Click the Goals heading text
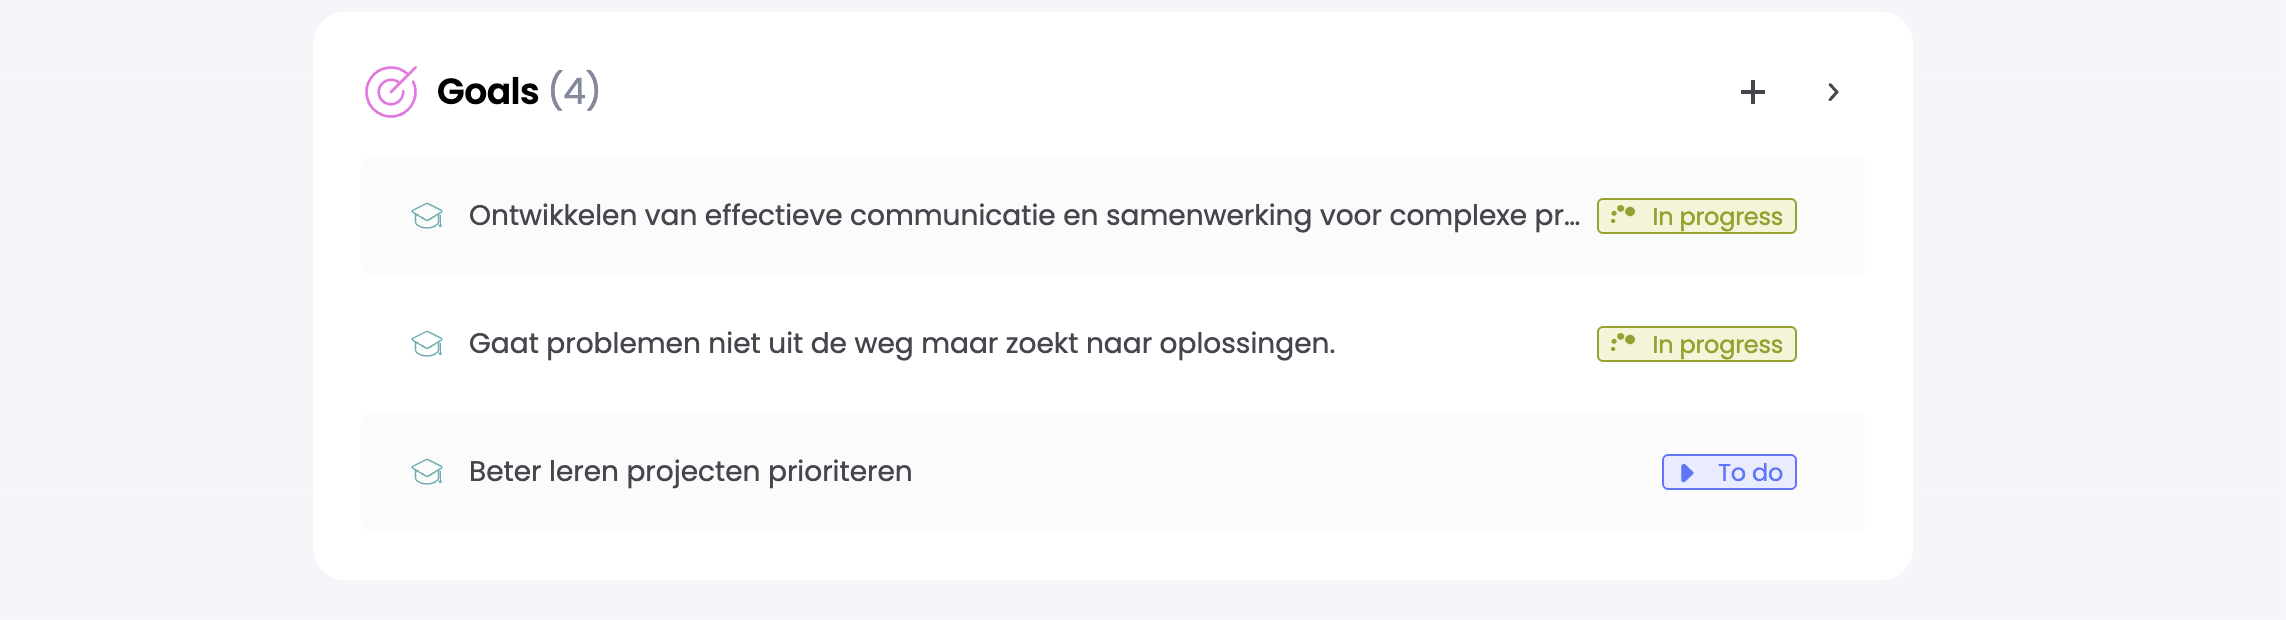 [x=487, y=92]
